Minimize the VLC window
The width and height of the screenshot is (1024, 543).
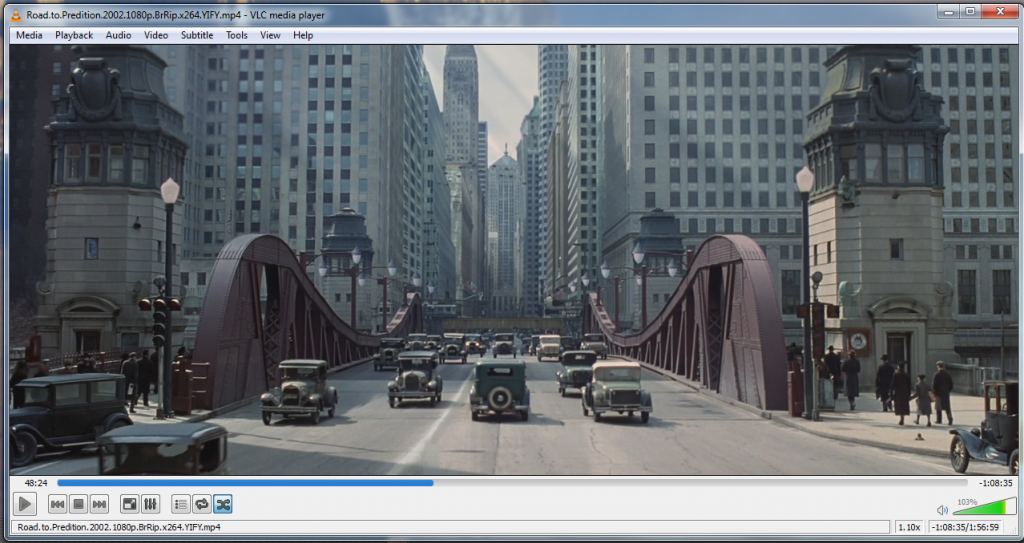tap(949, 11)
